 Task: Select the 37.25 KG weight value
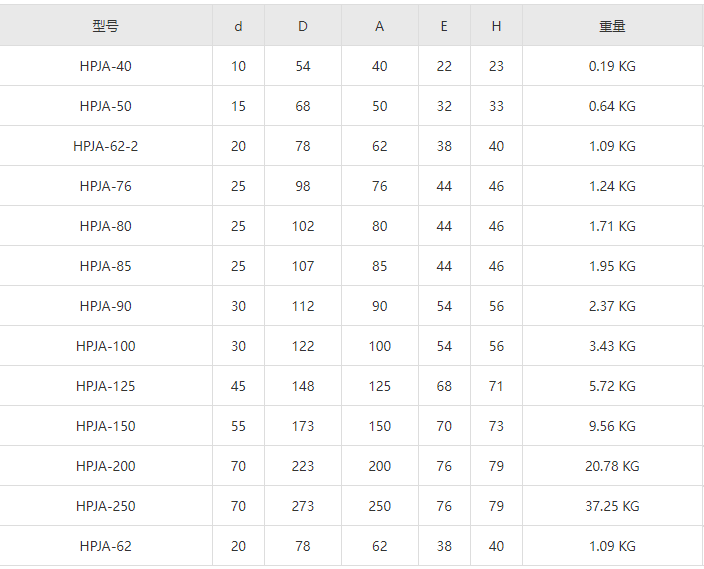[612, 506]
